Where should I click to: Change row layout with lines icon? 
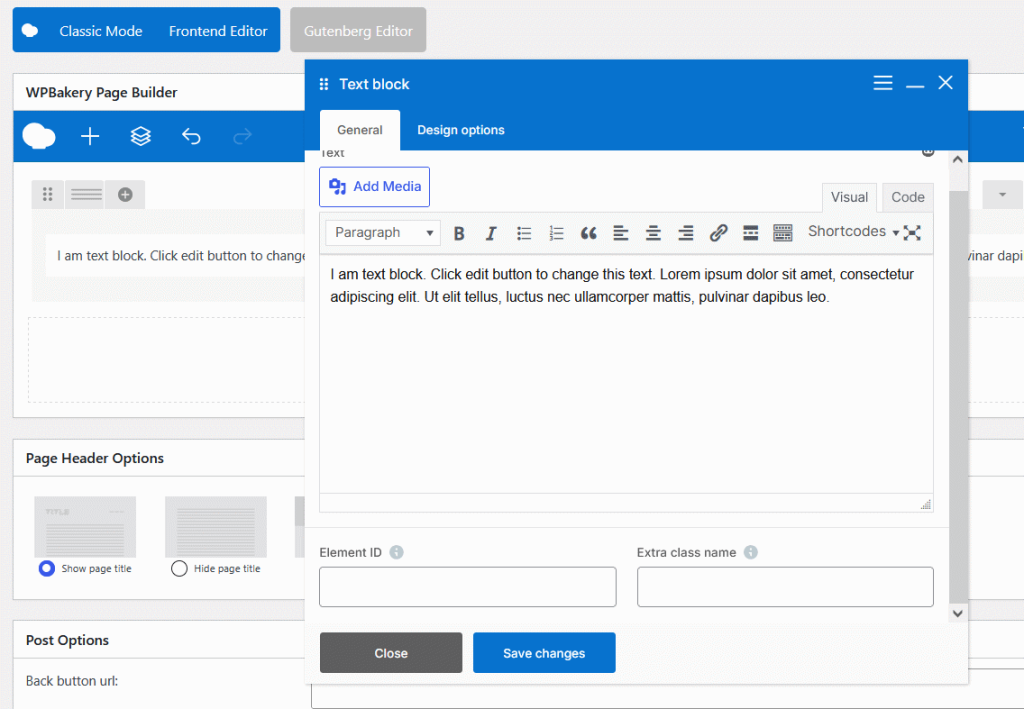point(86,195)
